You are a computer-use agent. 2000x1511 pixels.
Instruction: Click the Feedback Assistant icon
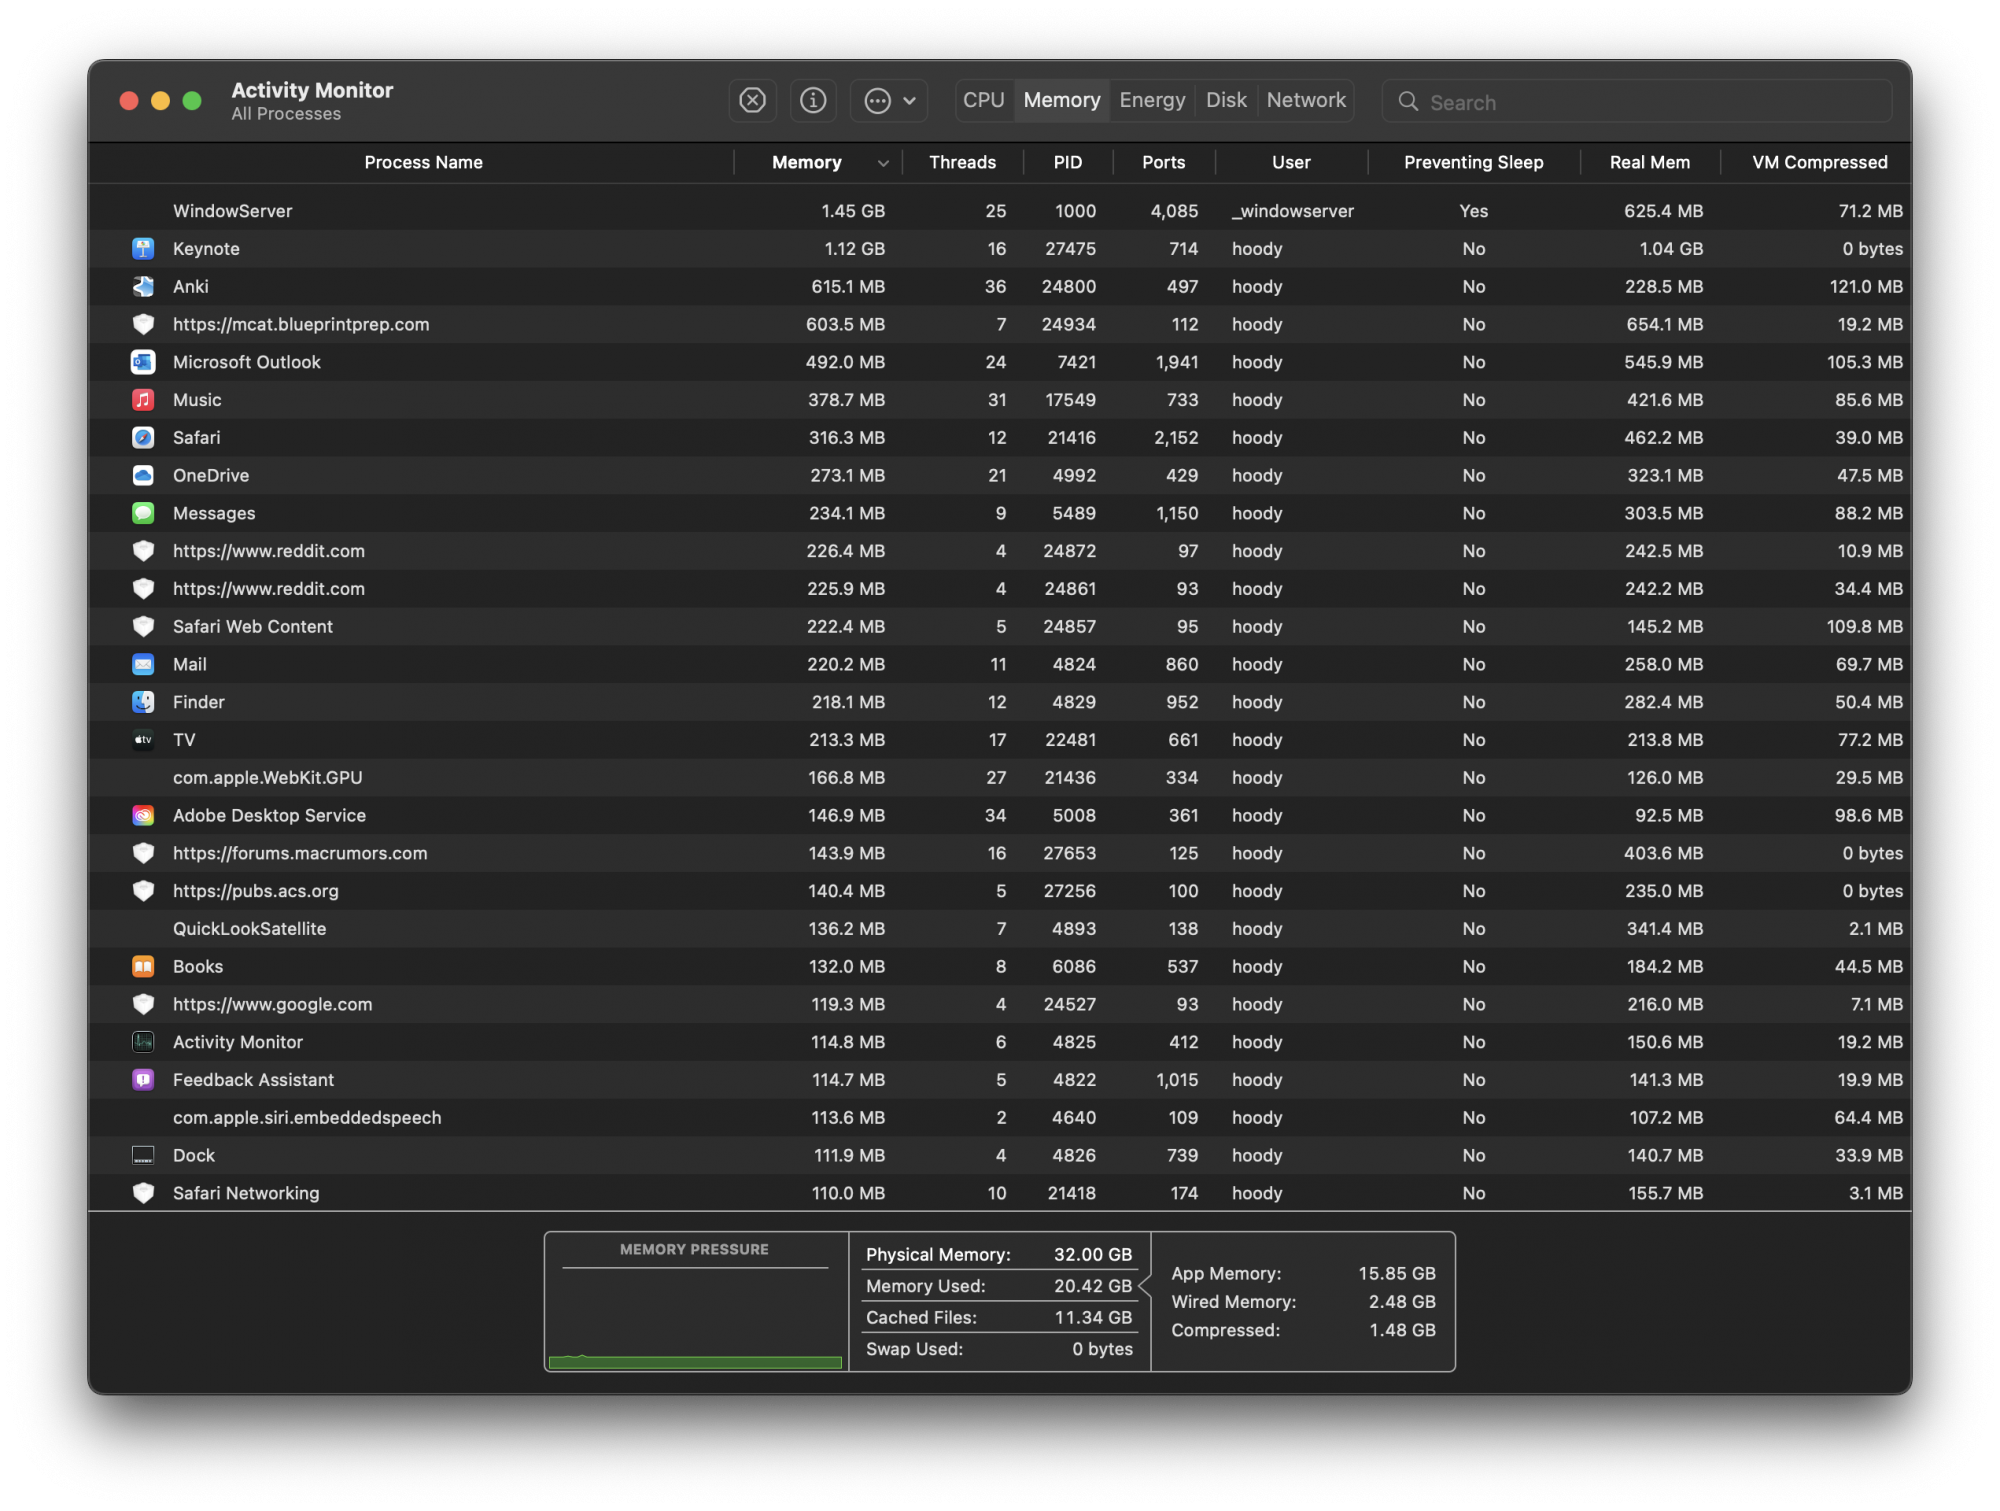tap(143, 1080)
